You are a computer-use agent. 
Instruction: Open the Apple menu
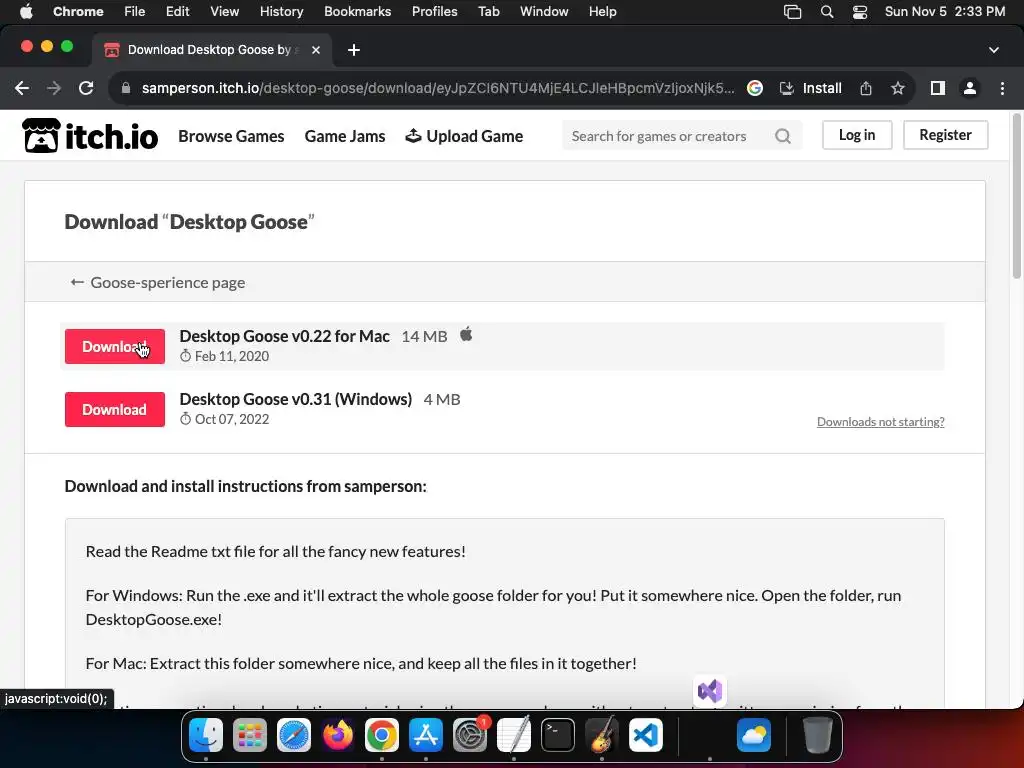click(x=26, y=12)
